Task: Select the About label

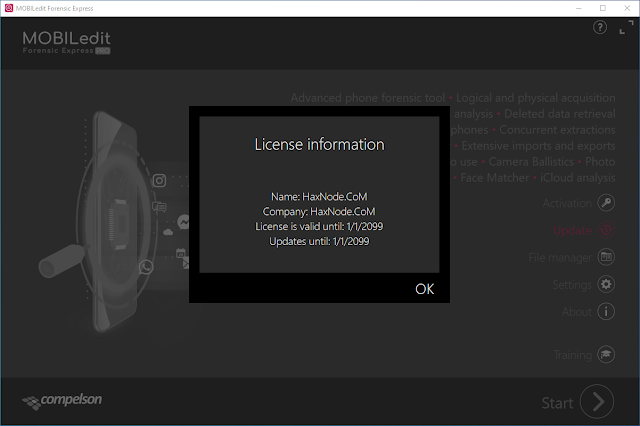Action: coord(577,312)
